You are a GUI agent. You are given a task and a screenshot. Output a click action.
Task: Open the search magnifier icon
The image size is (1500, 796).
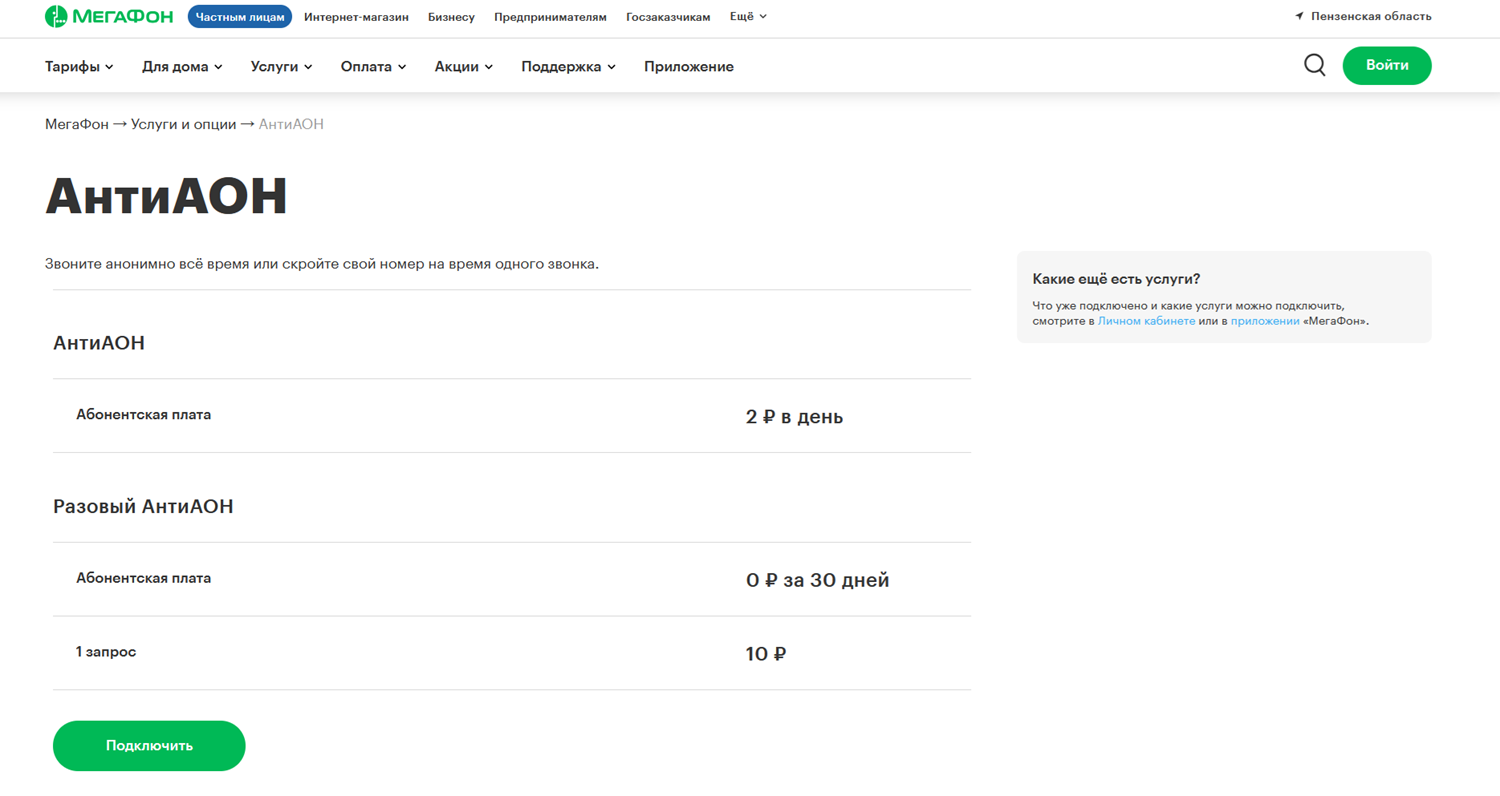1314,66
